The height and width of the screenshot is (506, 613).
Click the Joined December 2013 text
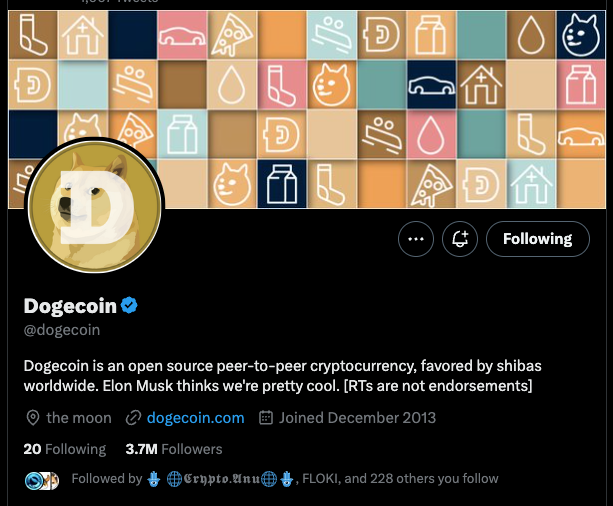358,418
